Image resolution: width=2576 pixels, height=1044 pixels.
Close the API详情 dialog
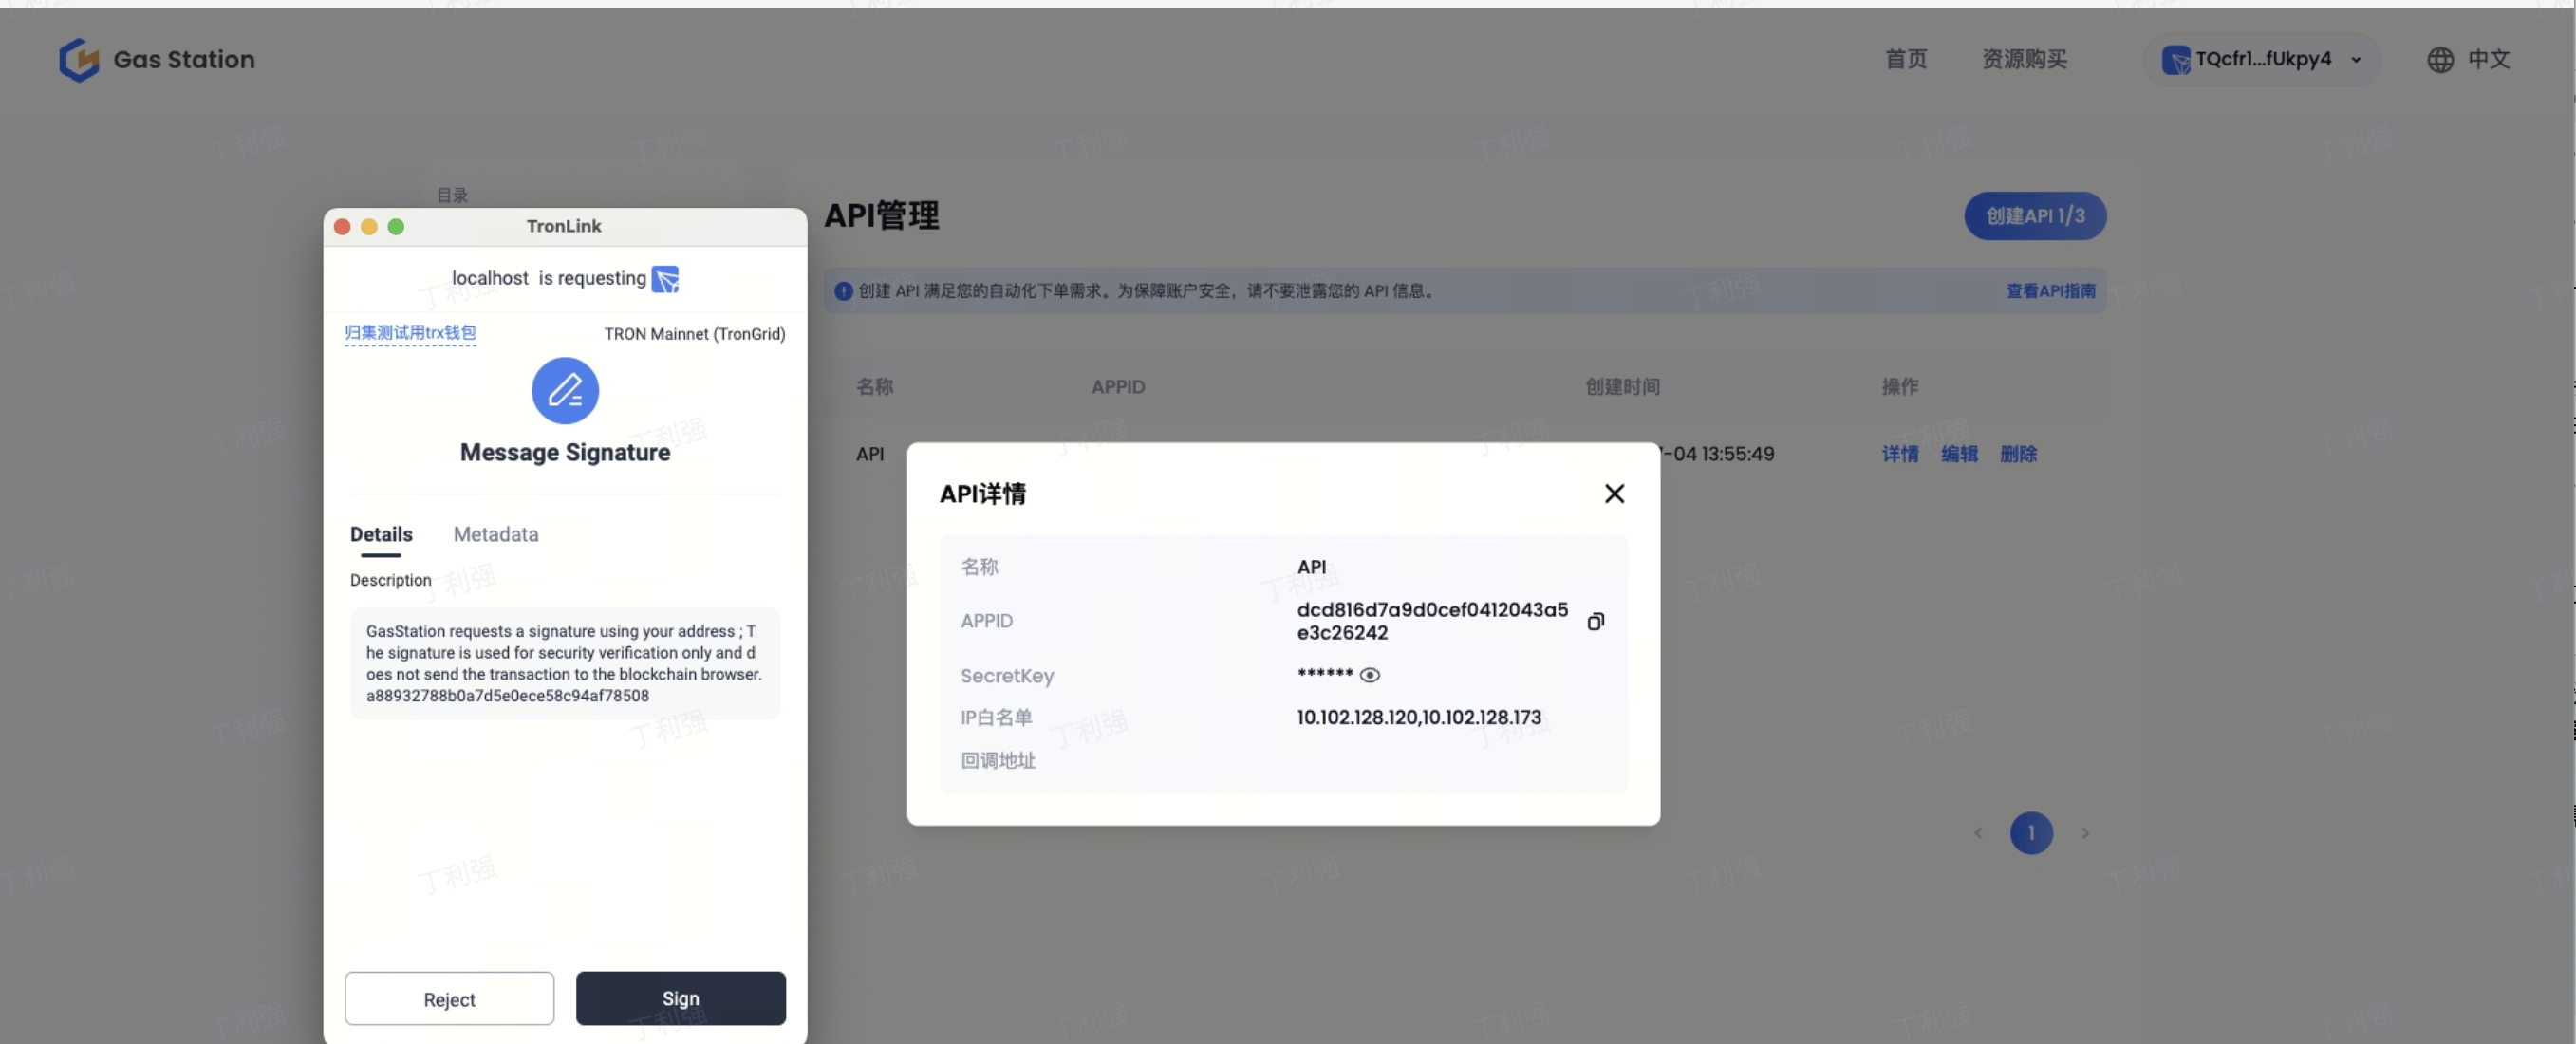(1614, 494)
